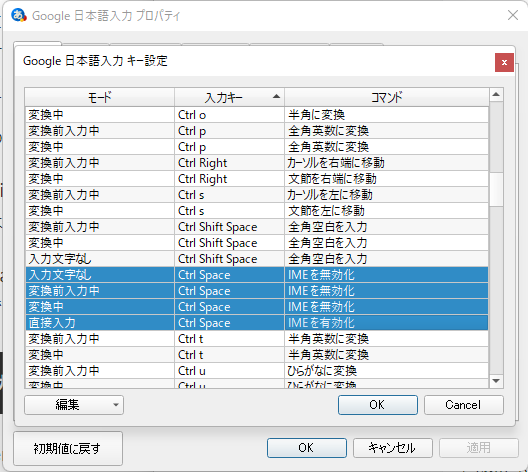
Task: Select the 直接入力 mode cell
Action: pos(100,323)
